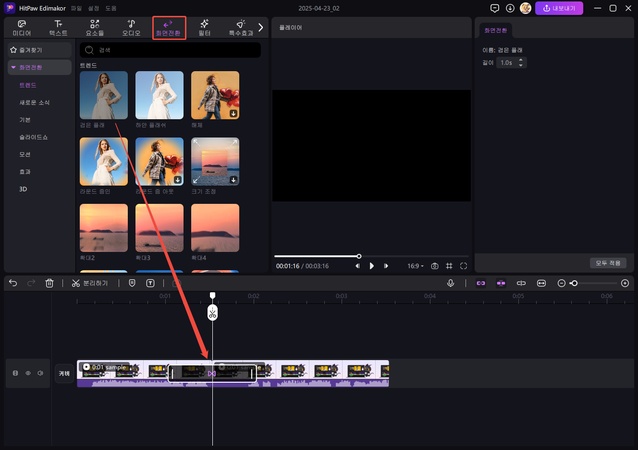Click the undo arrow in timeline toolbar
638x450 pixels.
(13, 283)
